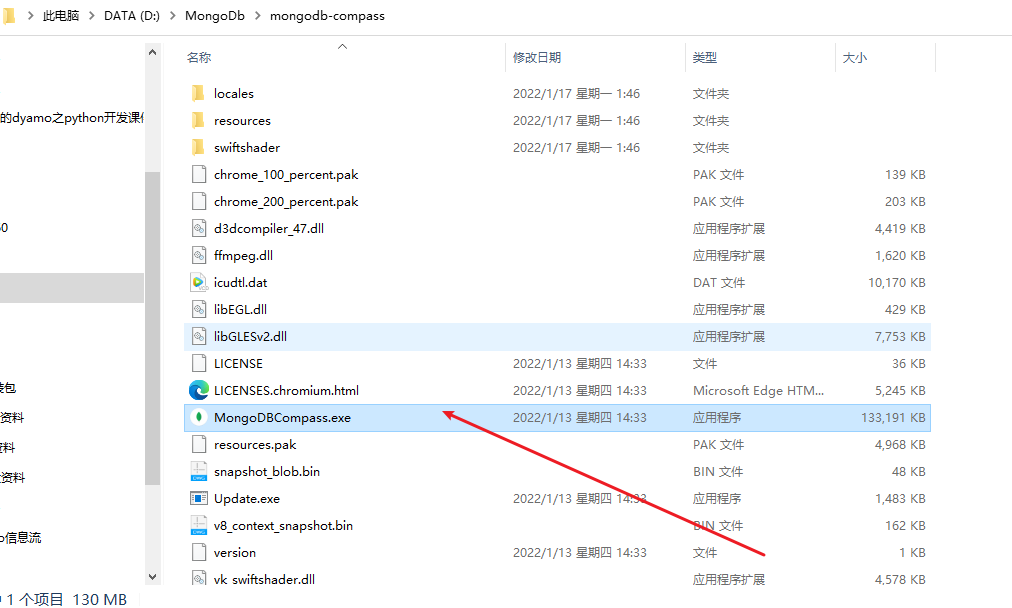The image size is (1012, 608).
Task: Click the navigation pane scrollbar thumb
Action: (x=152, y=329)
